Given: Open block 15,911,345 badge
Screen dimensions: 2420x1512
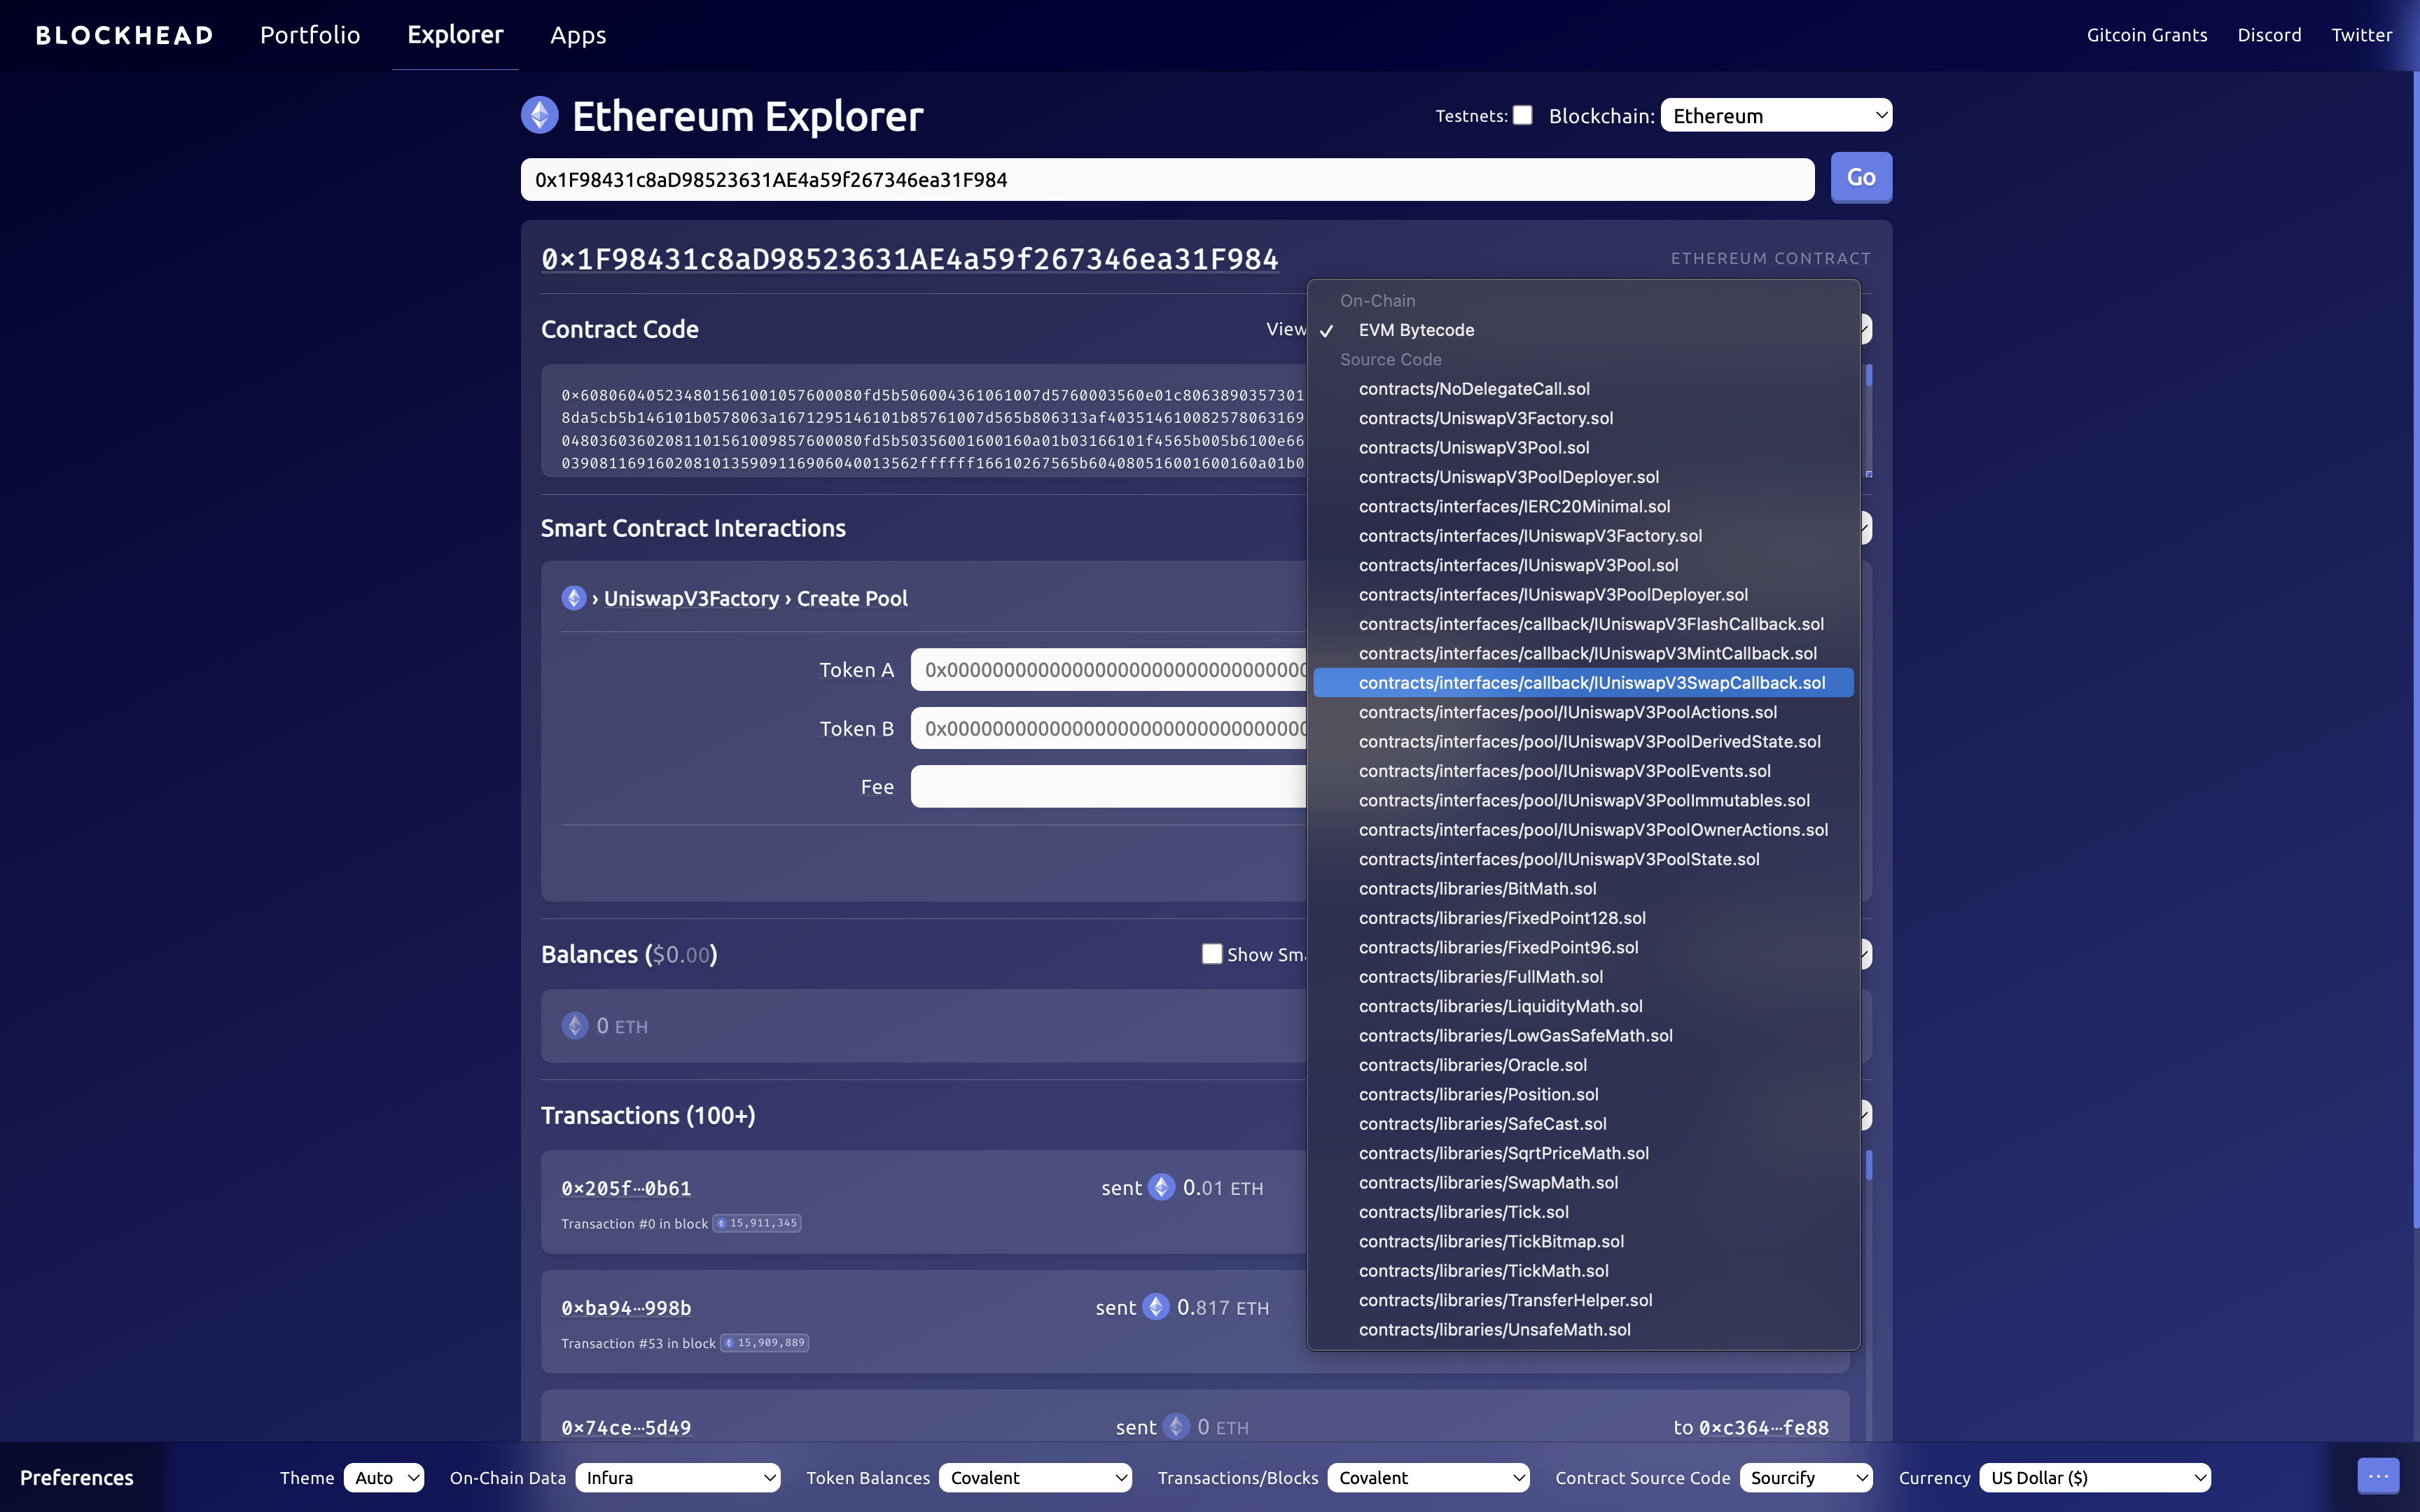Looking at the screenshot, I should (x=757, y=1223).
